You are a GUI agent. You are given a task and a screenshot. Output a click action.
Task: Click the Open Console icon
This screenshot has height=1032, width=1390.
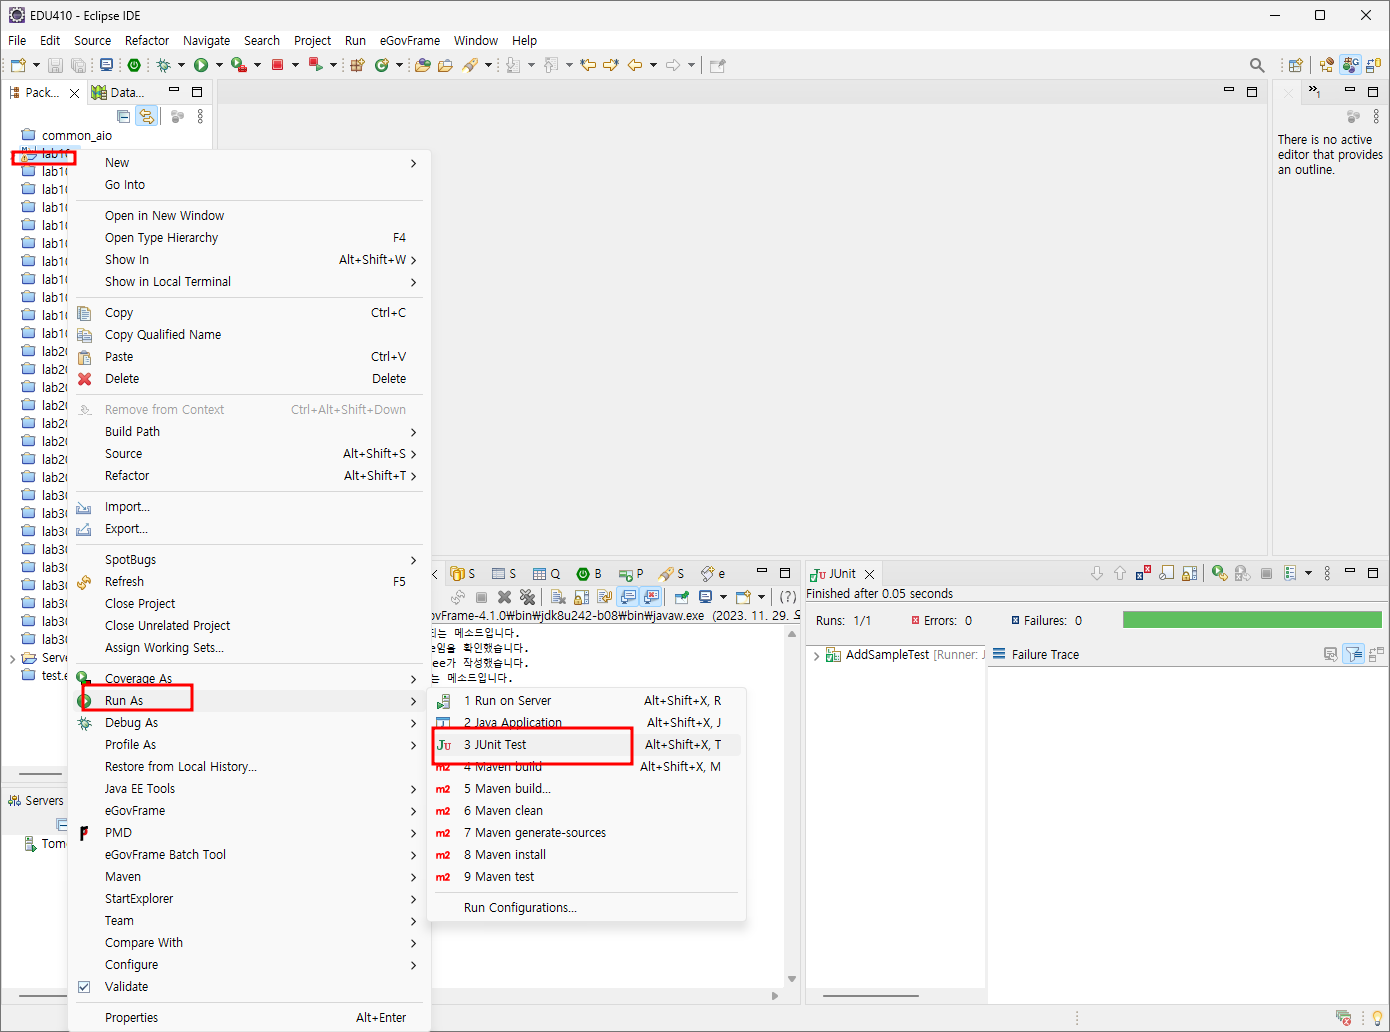[x=743, y=597]
